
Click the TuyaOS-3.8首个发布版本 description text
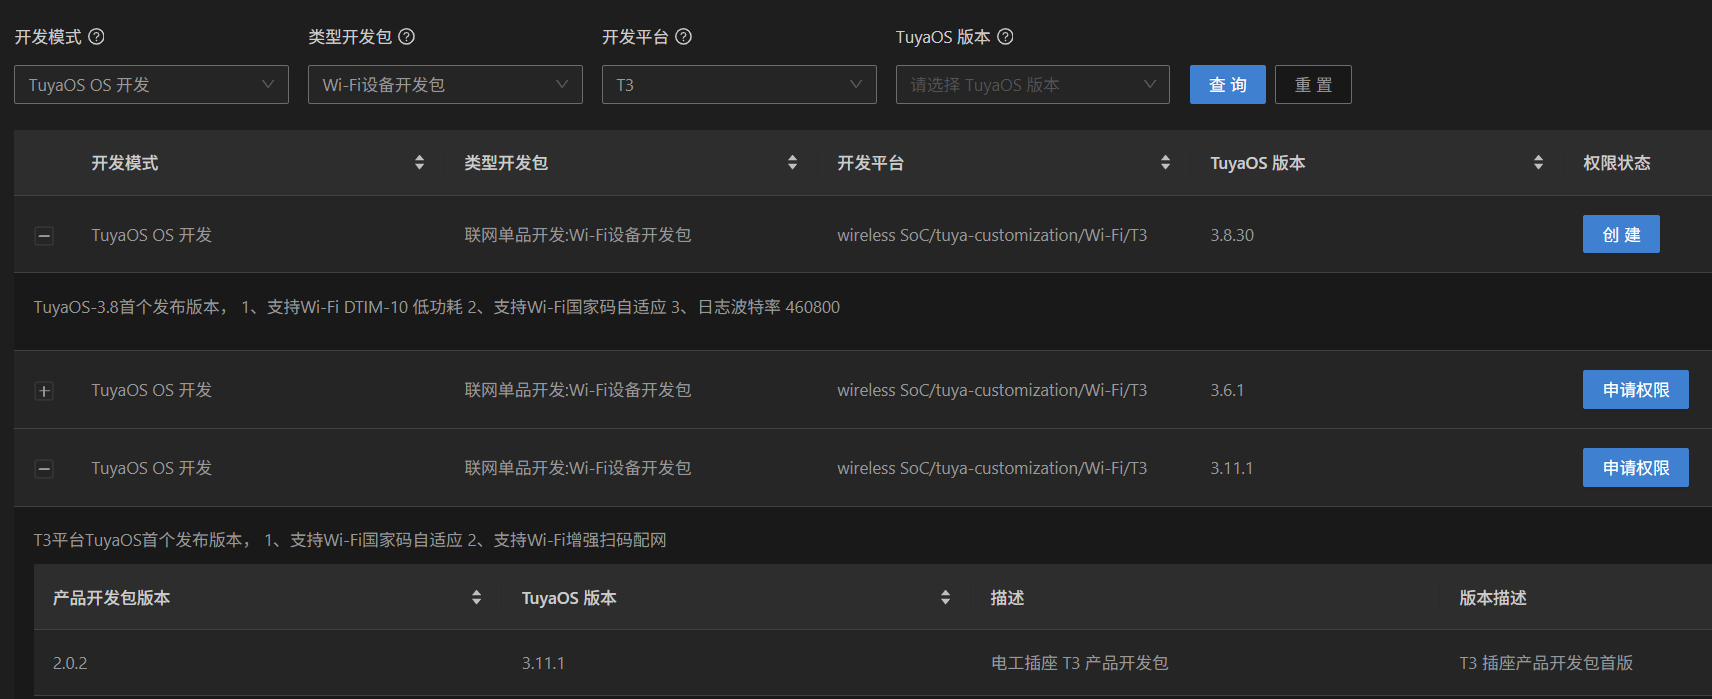click(436, 307)
